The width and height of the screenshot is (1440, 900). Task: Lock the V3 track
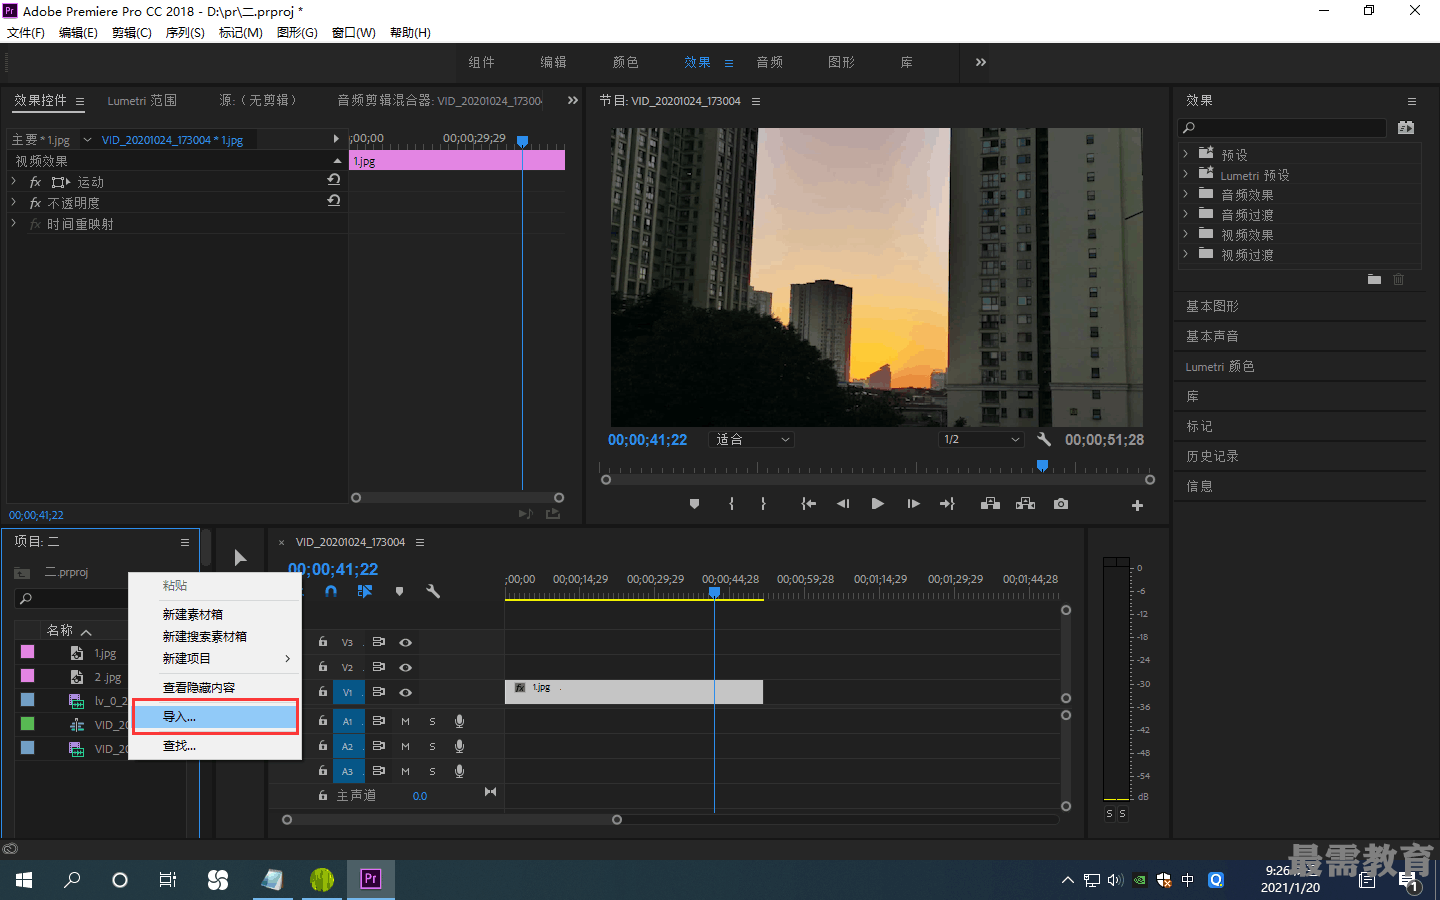[323, 642]
